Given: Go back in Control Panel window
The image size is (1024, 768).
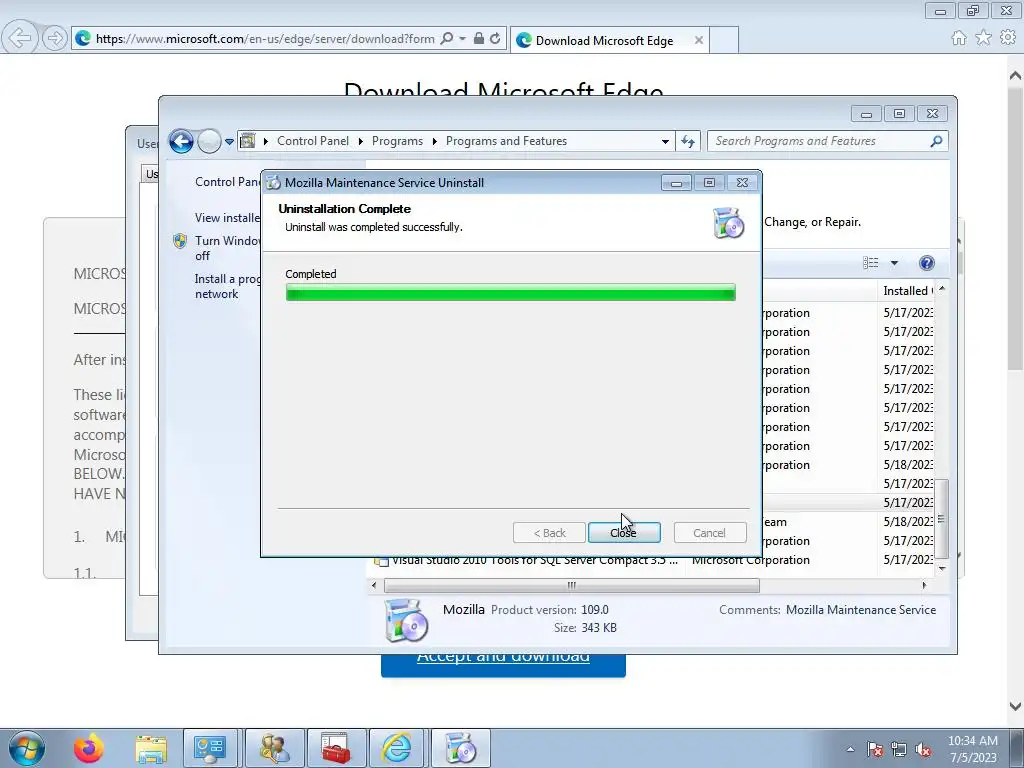Looking at the screenshot, I should [x=182, y=141].
